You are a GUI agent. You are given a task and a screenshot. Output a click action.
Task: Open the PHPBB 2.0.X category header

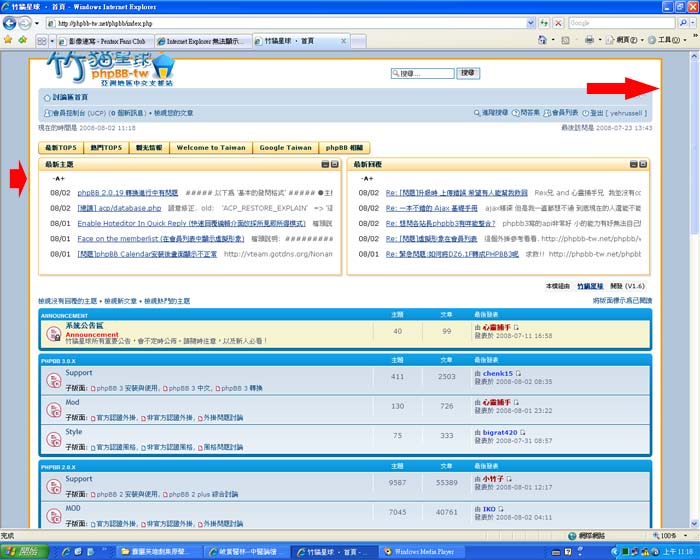click(58, 467)
